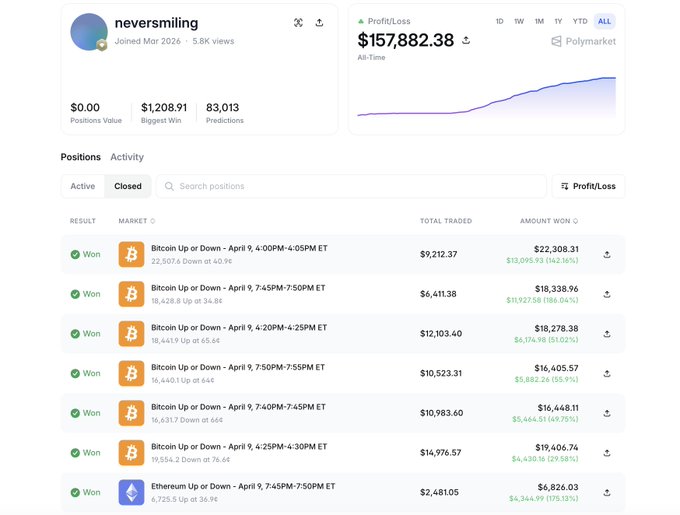680x515 pixels.
Task: Open Ethereum Up or Down April 9, 7:45PM-7:50PM ET
Action: coord(243,486)
